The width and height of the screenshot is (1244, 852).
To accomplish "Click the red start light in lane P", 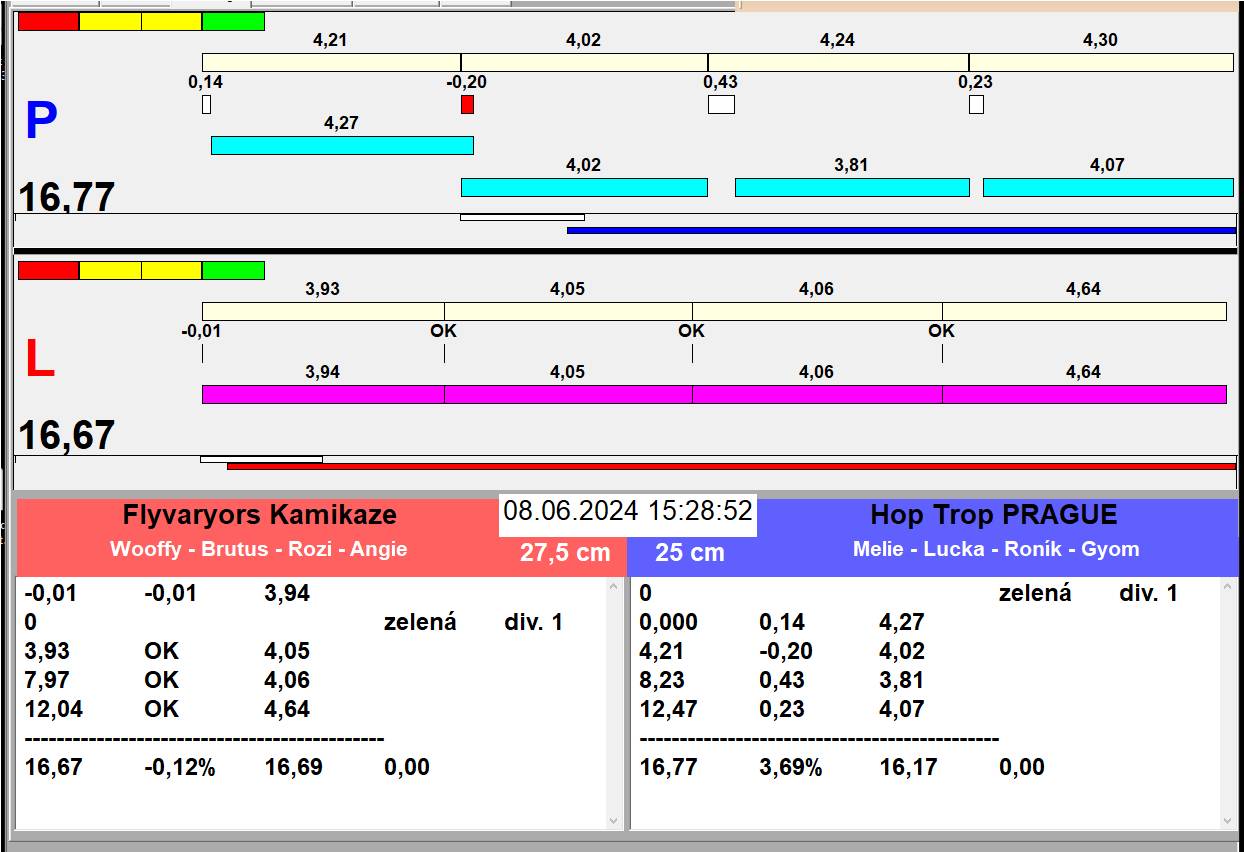I will tap(48, 22).
